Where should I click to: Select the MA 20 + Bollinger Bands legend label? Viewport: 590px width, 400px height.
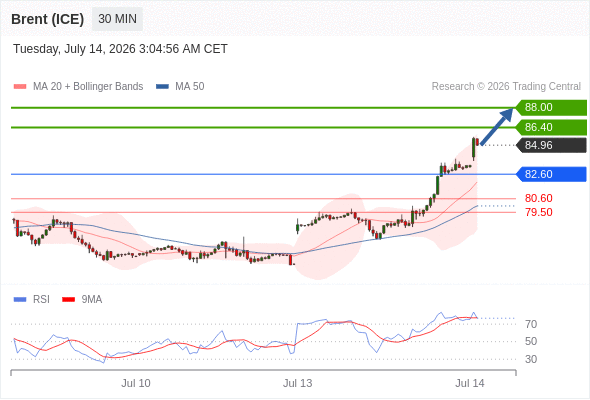(88, 87)
